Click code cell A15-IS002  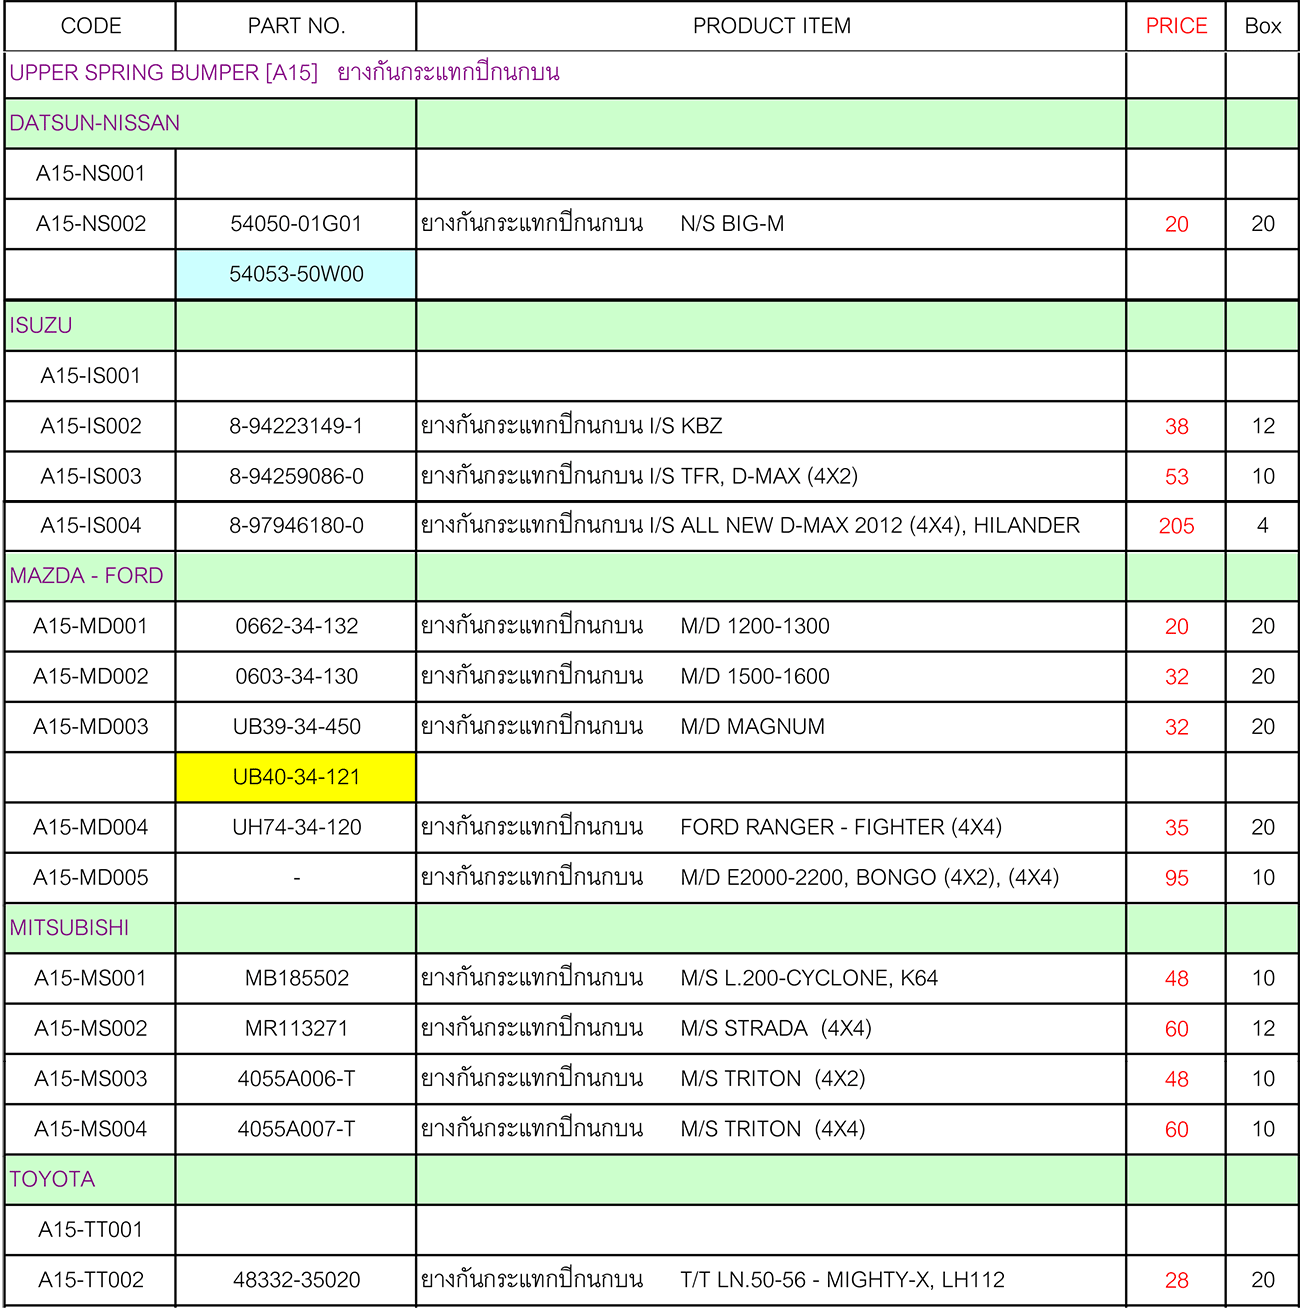[91, 426]
